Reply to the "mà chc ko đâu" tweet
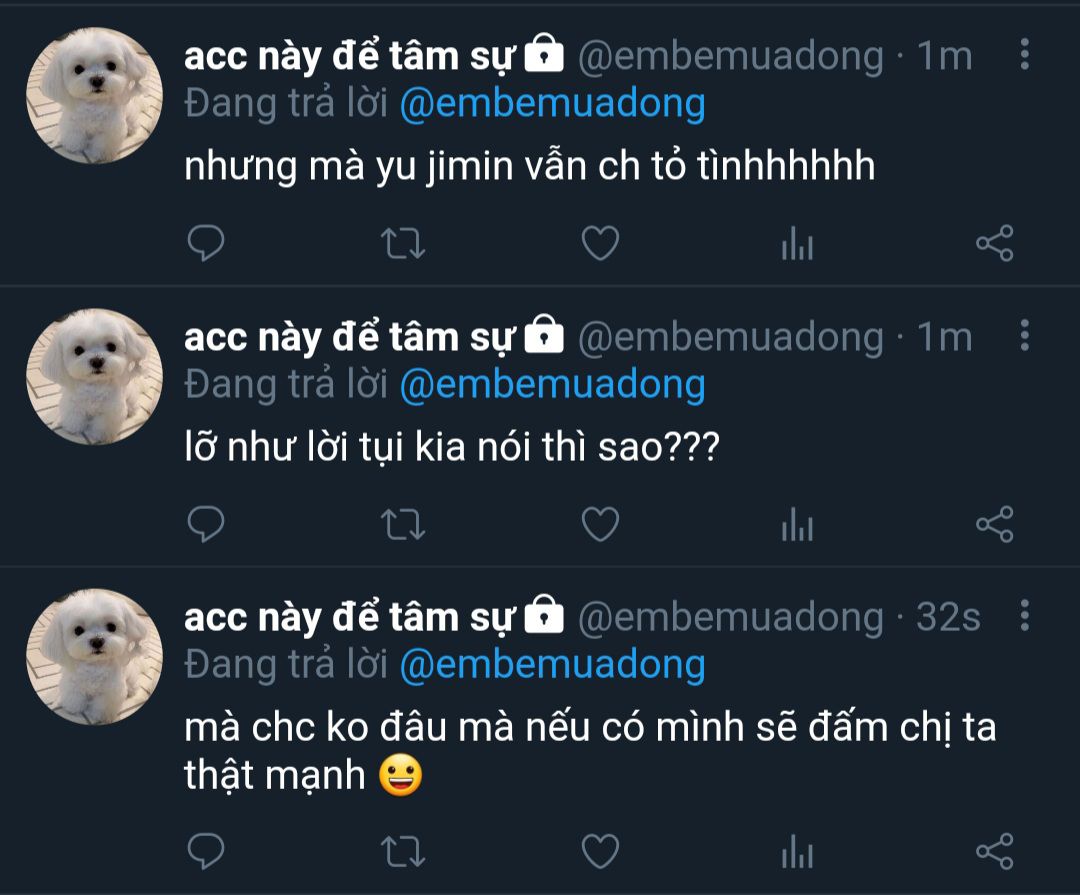The height and width of the screenshot is (895, 1080). 206,851
